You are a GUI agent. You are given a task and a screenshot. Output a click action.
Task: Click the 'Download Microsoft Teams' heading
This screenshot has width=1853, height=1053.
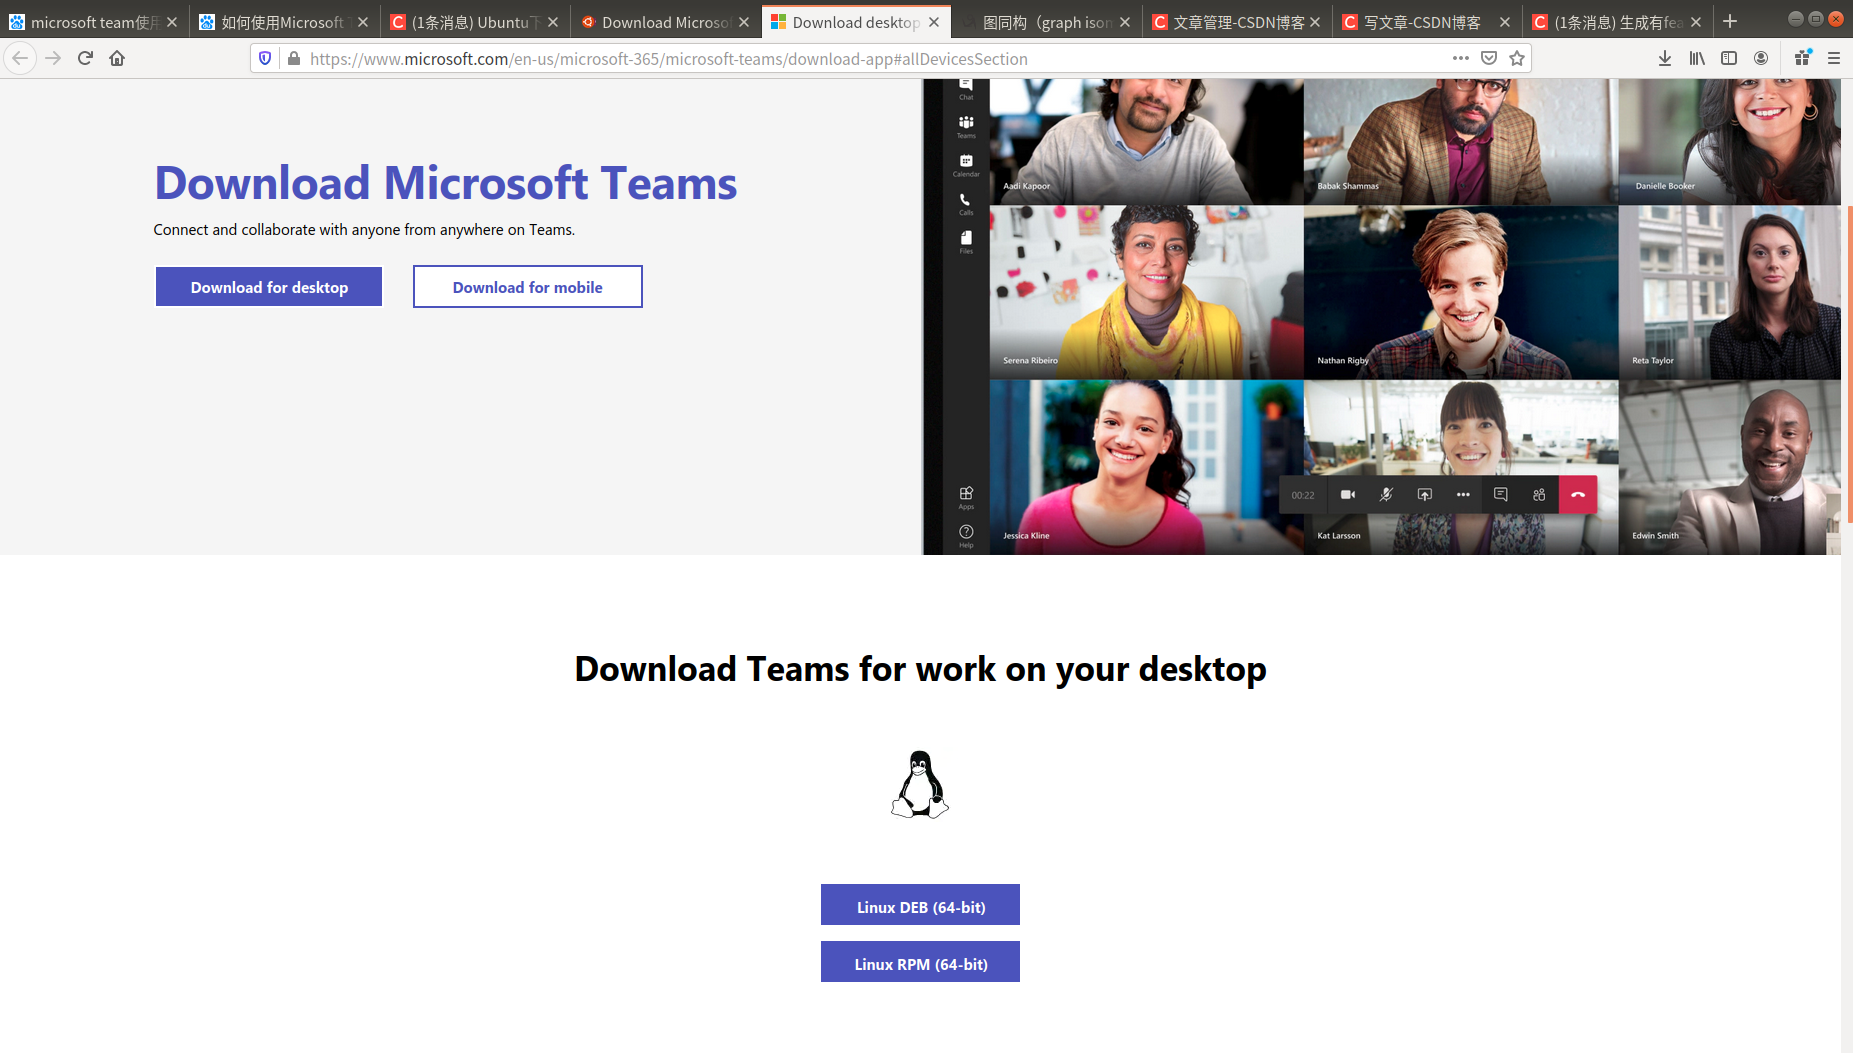point(445,183)
